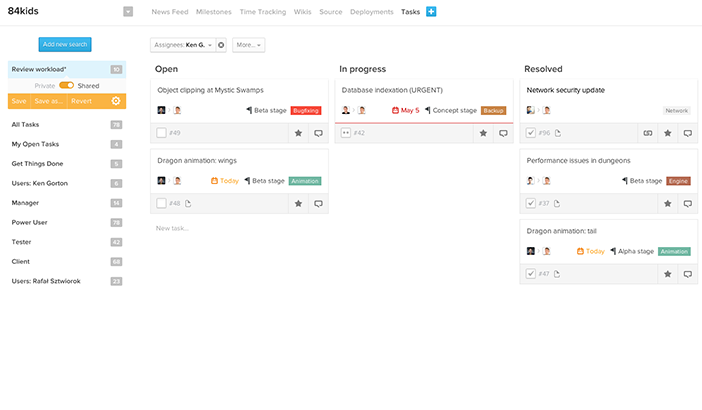The width and height of the screenshot is (702, 410).
Task: Open saved search settings gear icon
Action: click(116, 101)
